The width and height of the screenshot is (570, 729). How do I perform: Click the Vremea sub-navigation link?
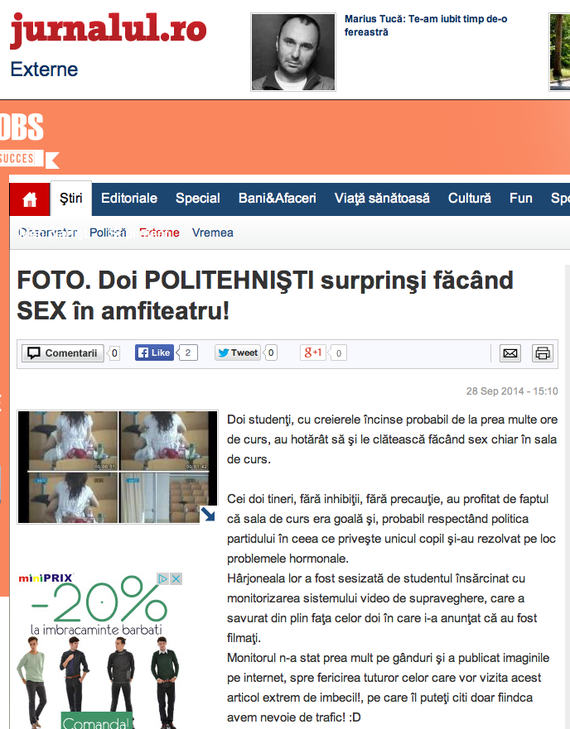212,232
